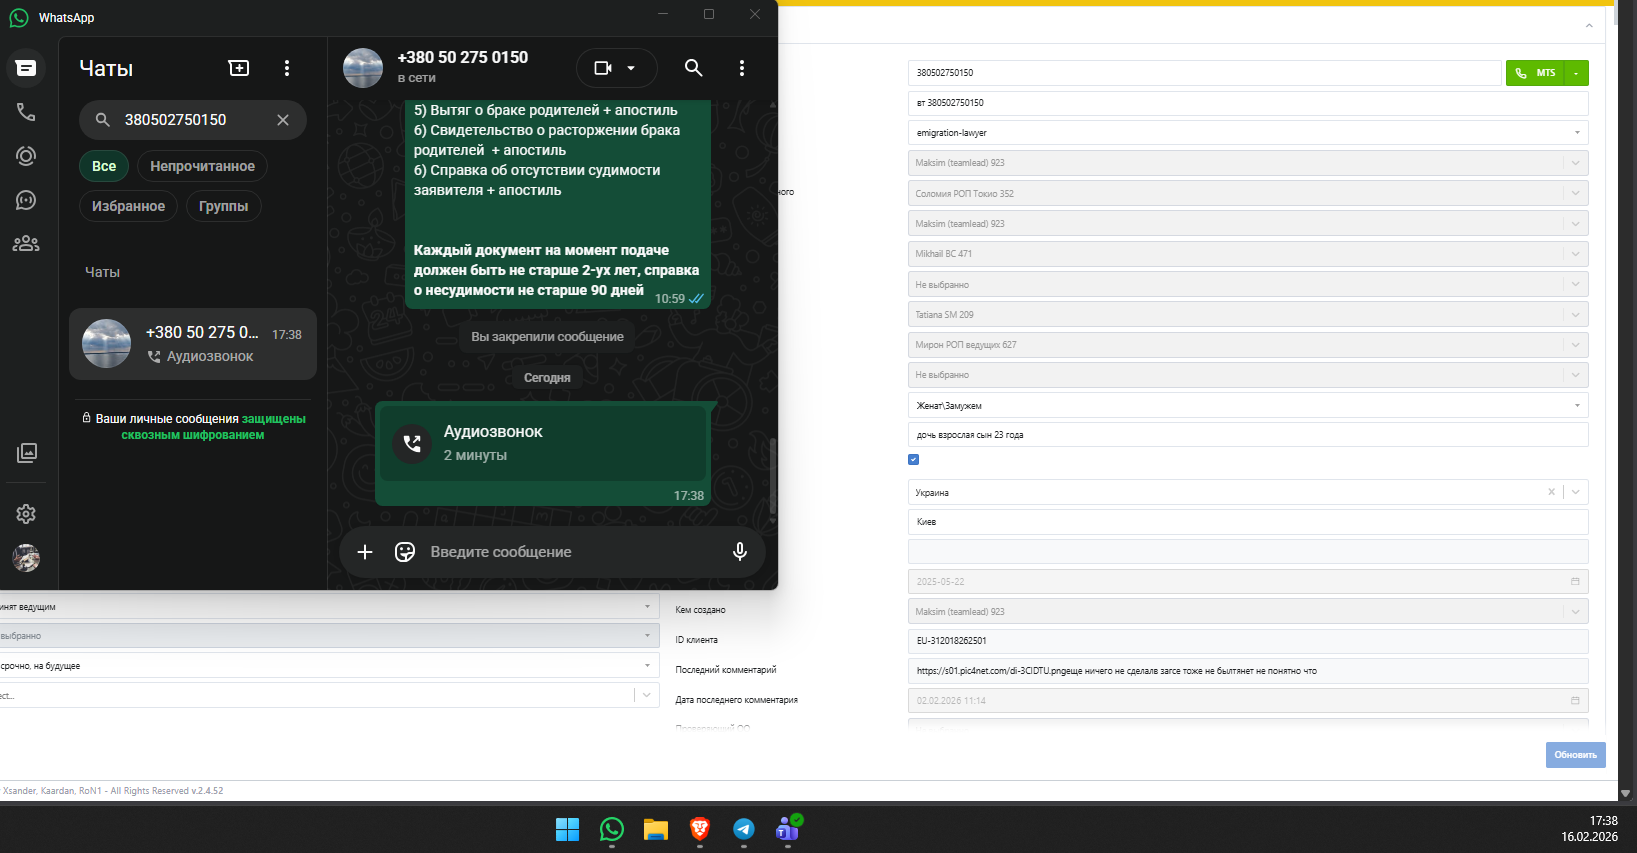Open the emoji and sticker picker
This screenshot has height=853, width=1637.
click(405, 552)
